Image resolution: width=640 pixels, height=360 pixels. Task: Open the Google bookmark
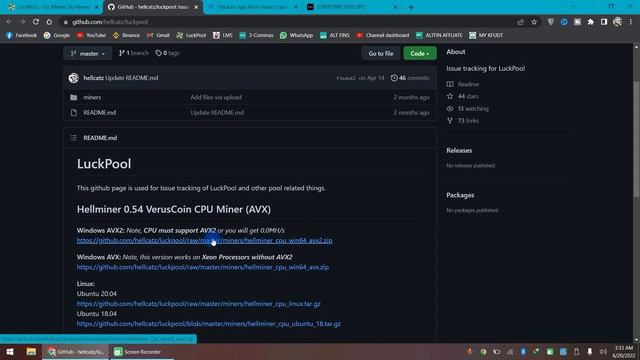(57, 36)
